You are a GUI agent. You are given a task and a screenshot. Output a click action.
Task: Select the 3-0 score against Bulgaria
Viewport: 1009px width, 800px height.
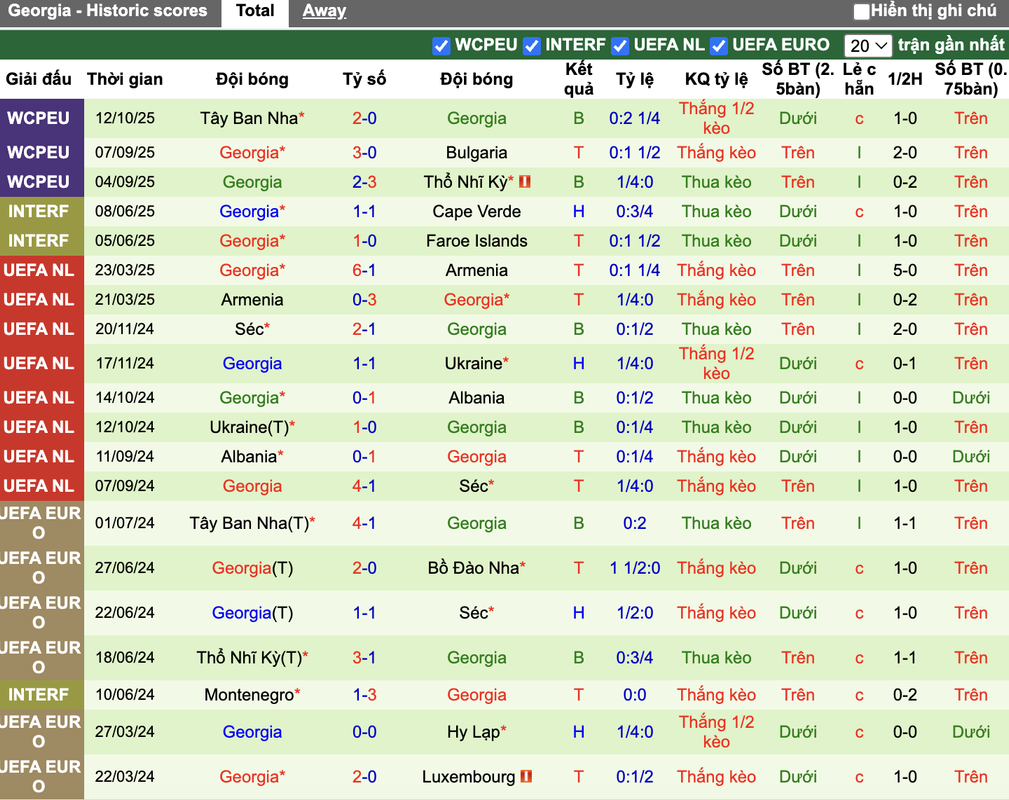[364, 153]
